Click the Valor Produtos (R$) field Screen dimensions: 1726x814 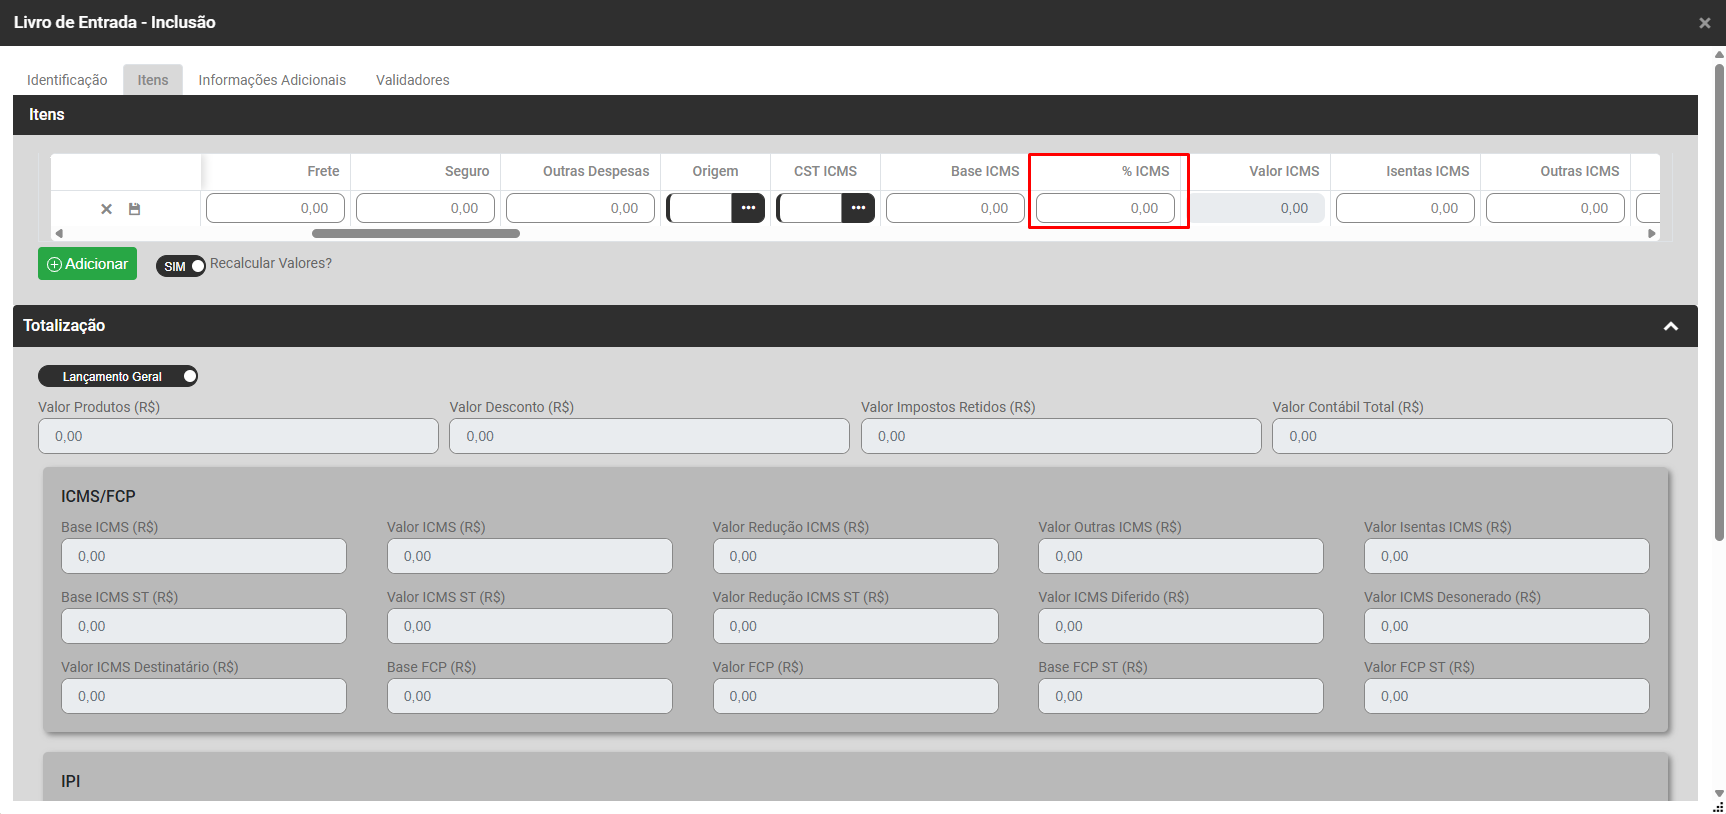[x=238, y=436]
